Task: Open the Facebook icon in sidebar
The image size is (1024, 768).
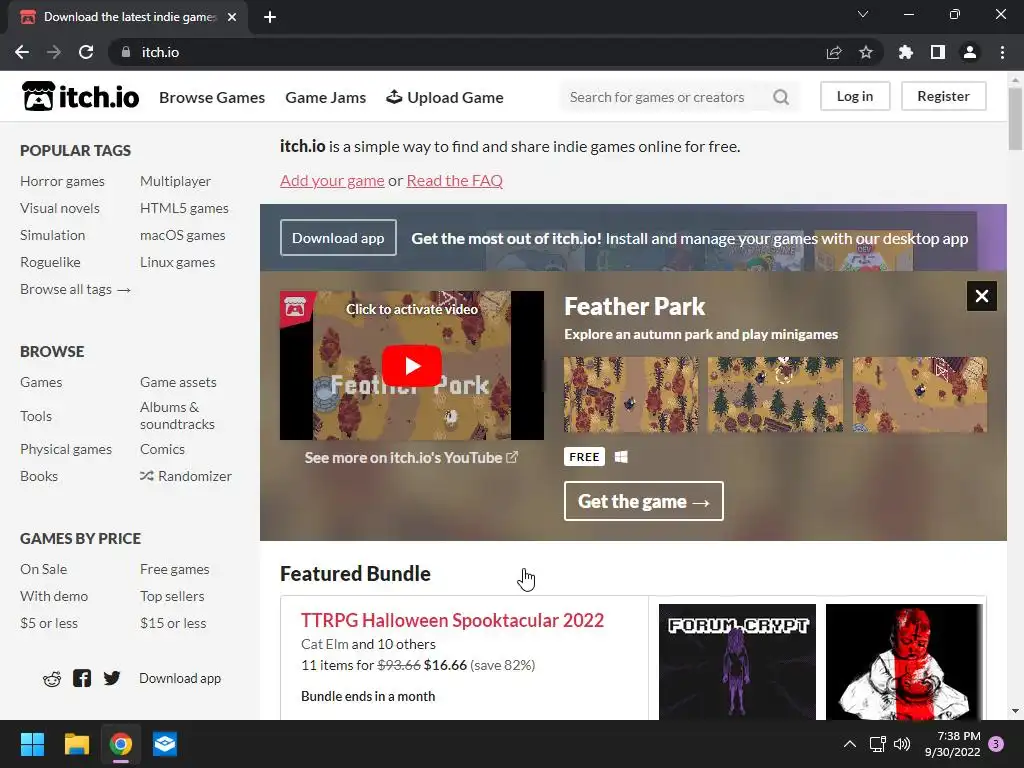Action: click(82, 678)
